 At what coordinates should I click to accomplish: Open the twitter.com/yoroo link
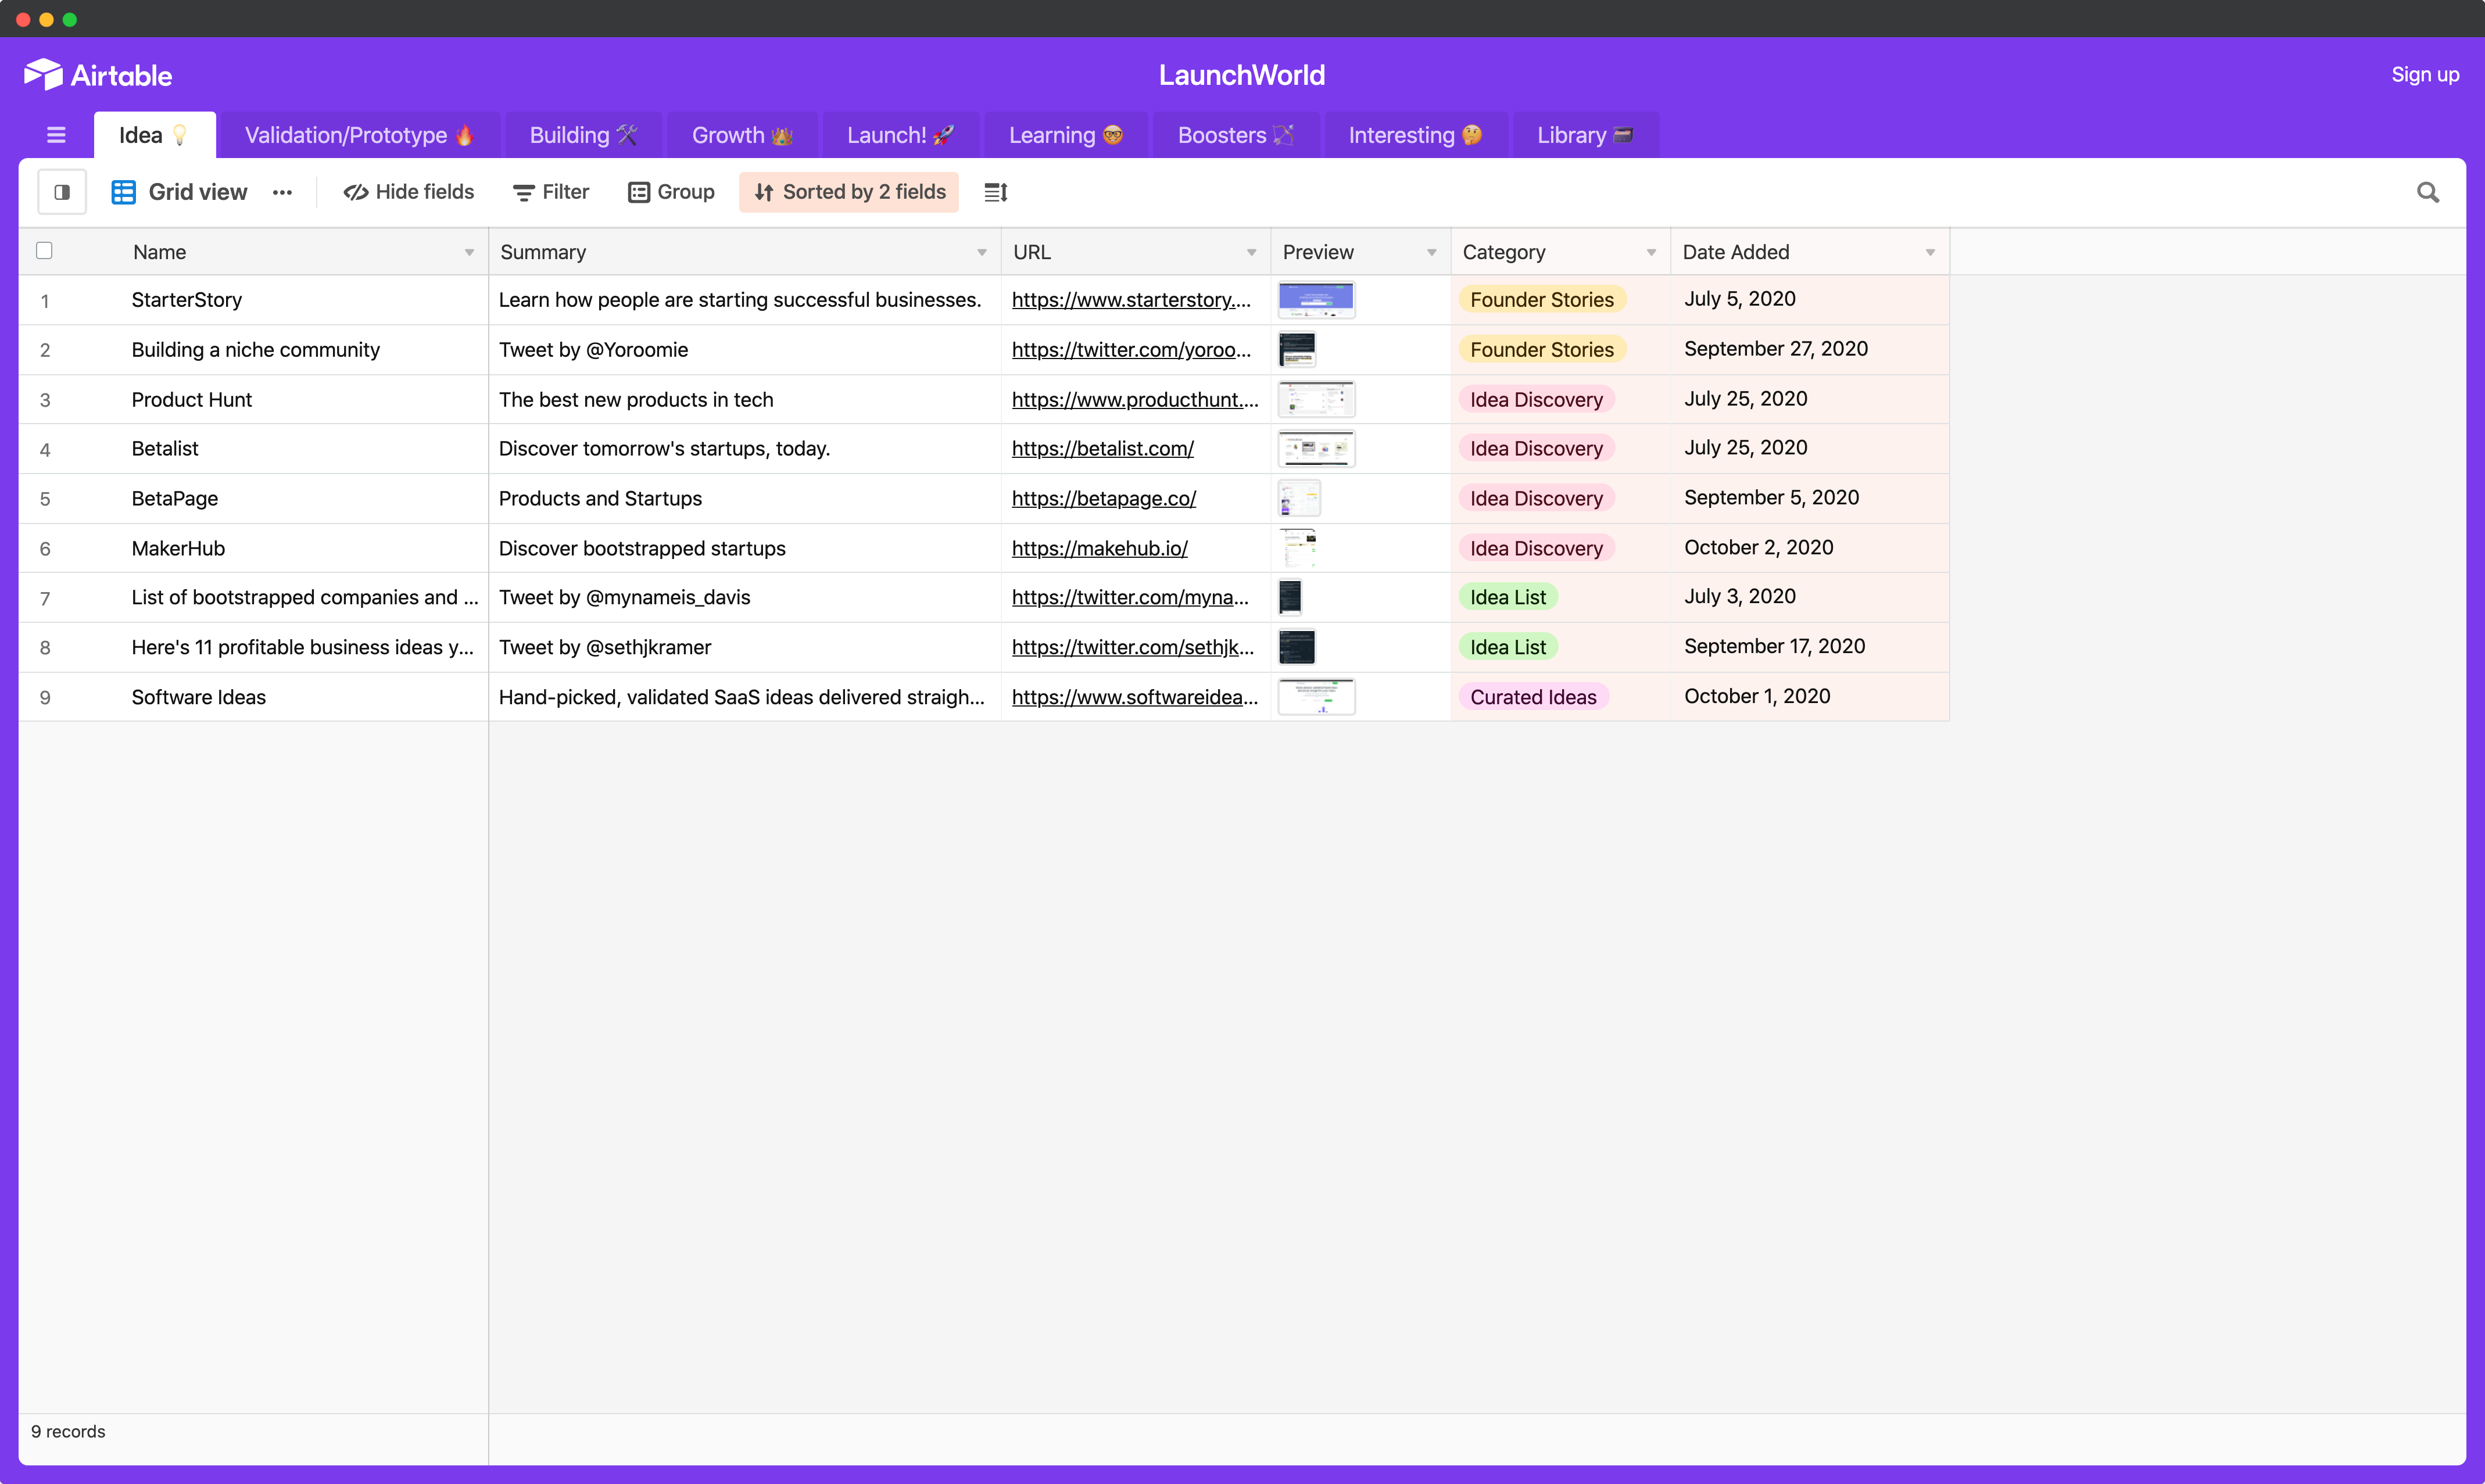click(x=1131, y=350)
